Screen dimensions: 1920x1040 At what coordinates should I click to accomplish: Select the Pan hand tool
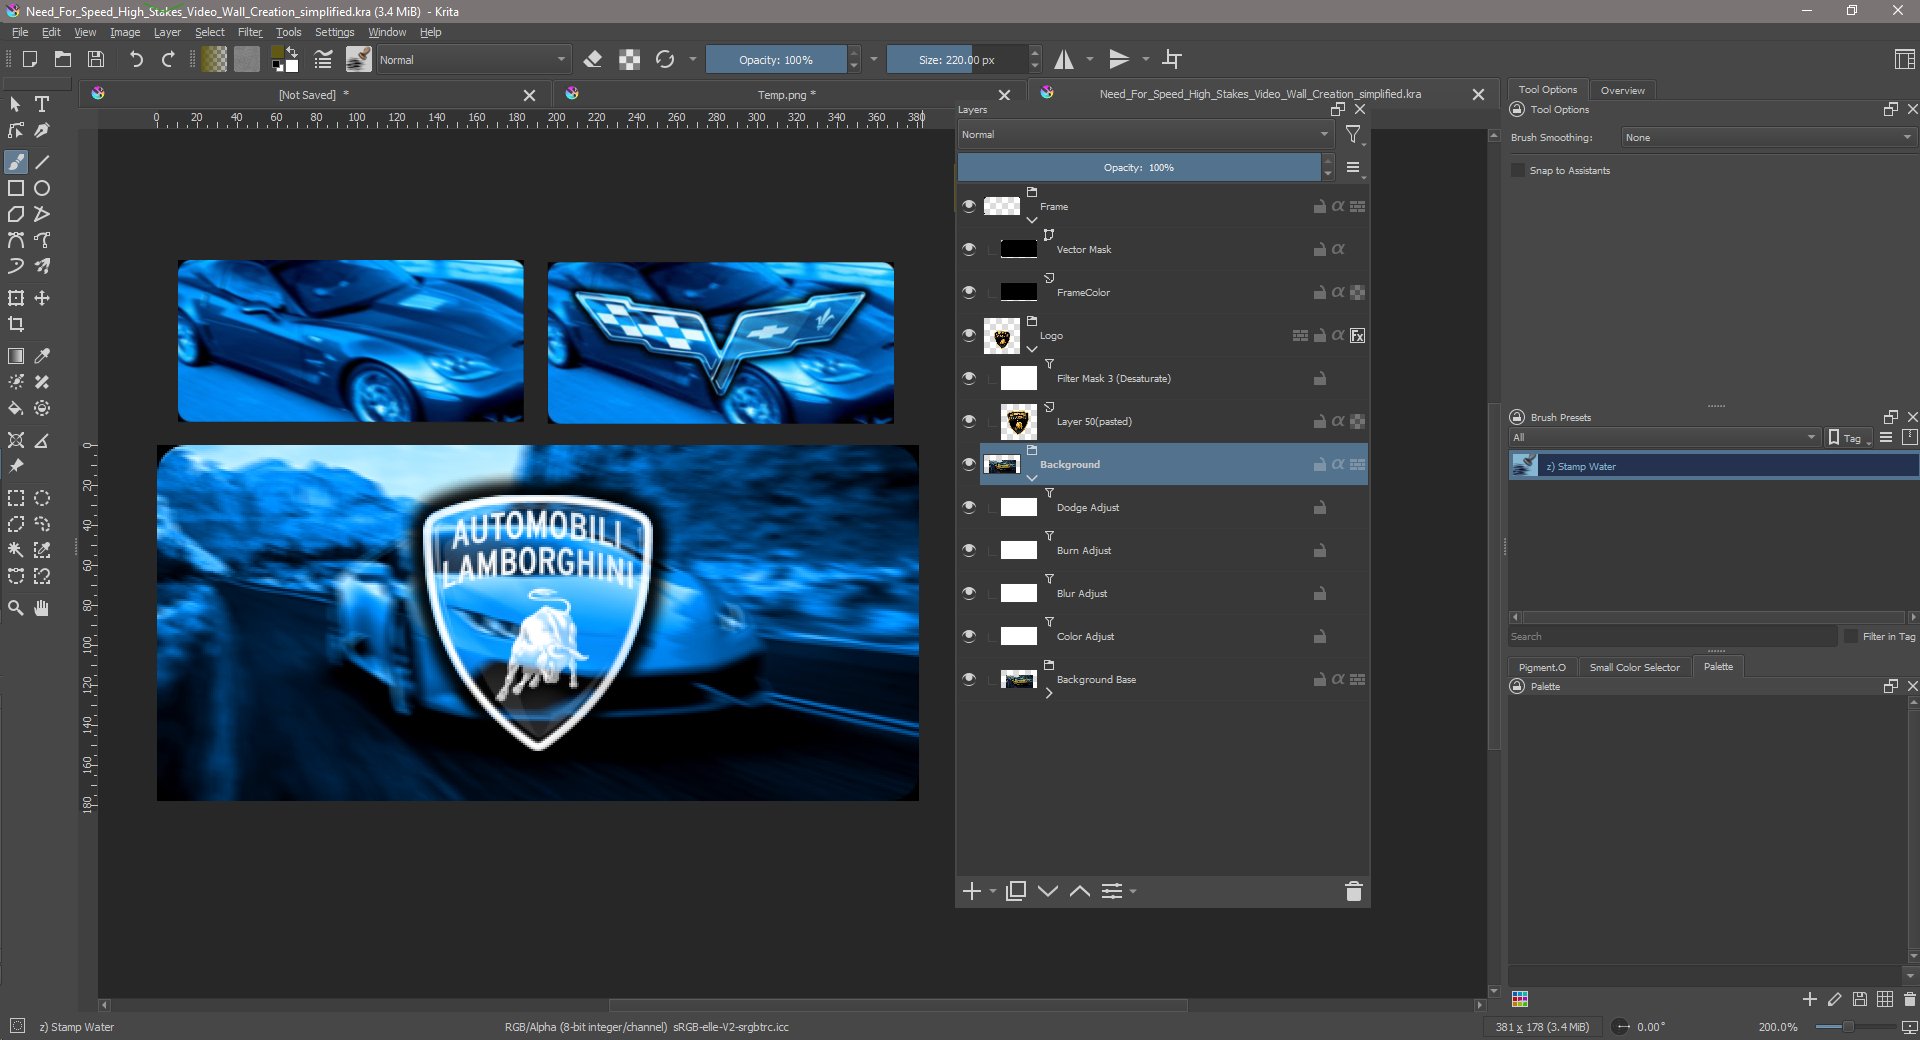coord(42,608)
